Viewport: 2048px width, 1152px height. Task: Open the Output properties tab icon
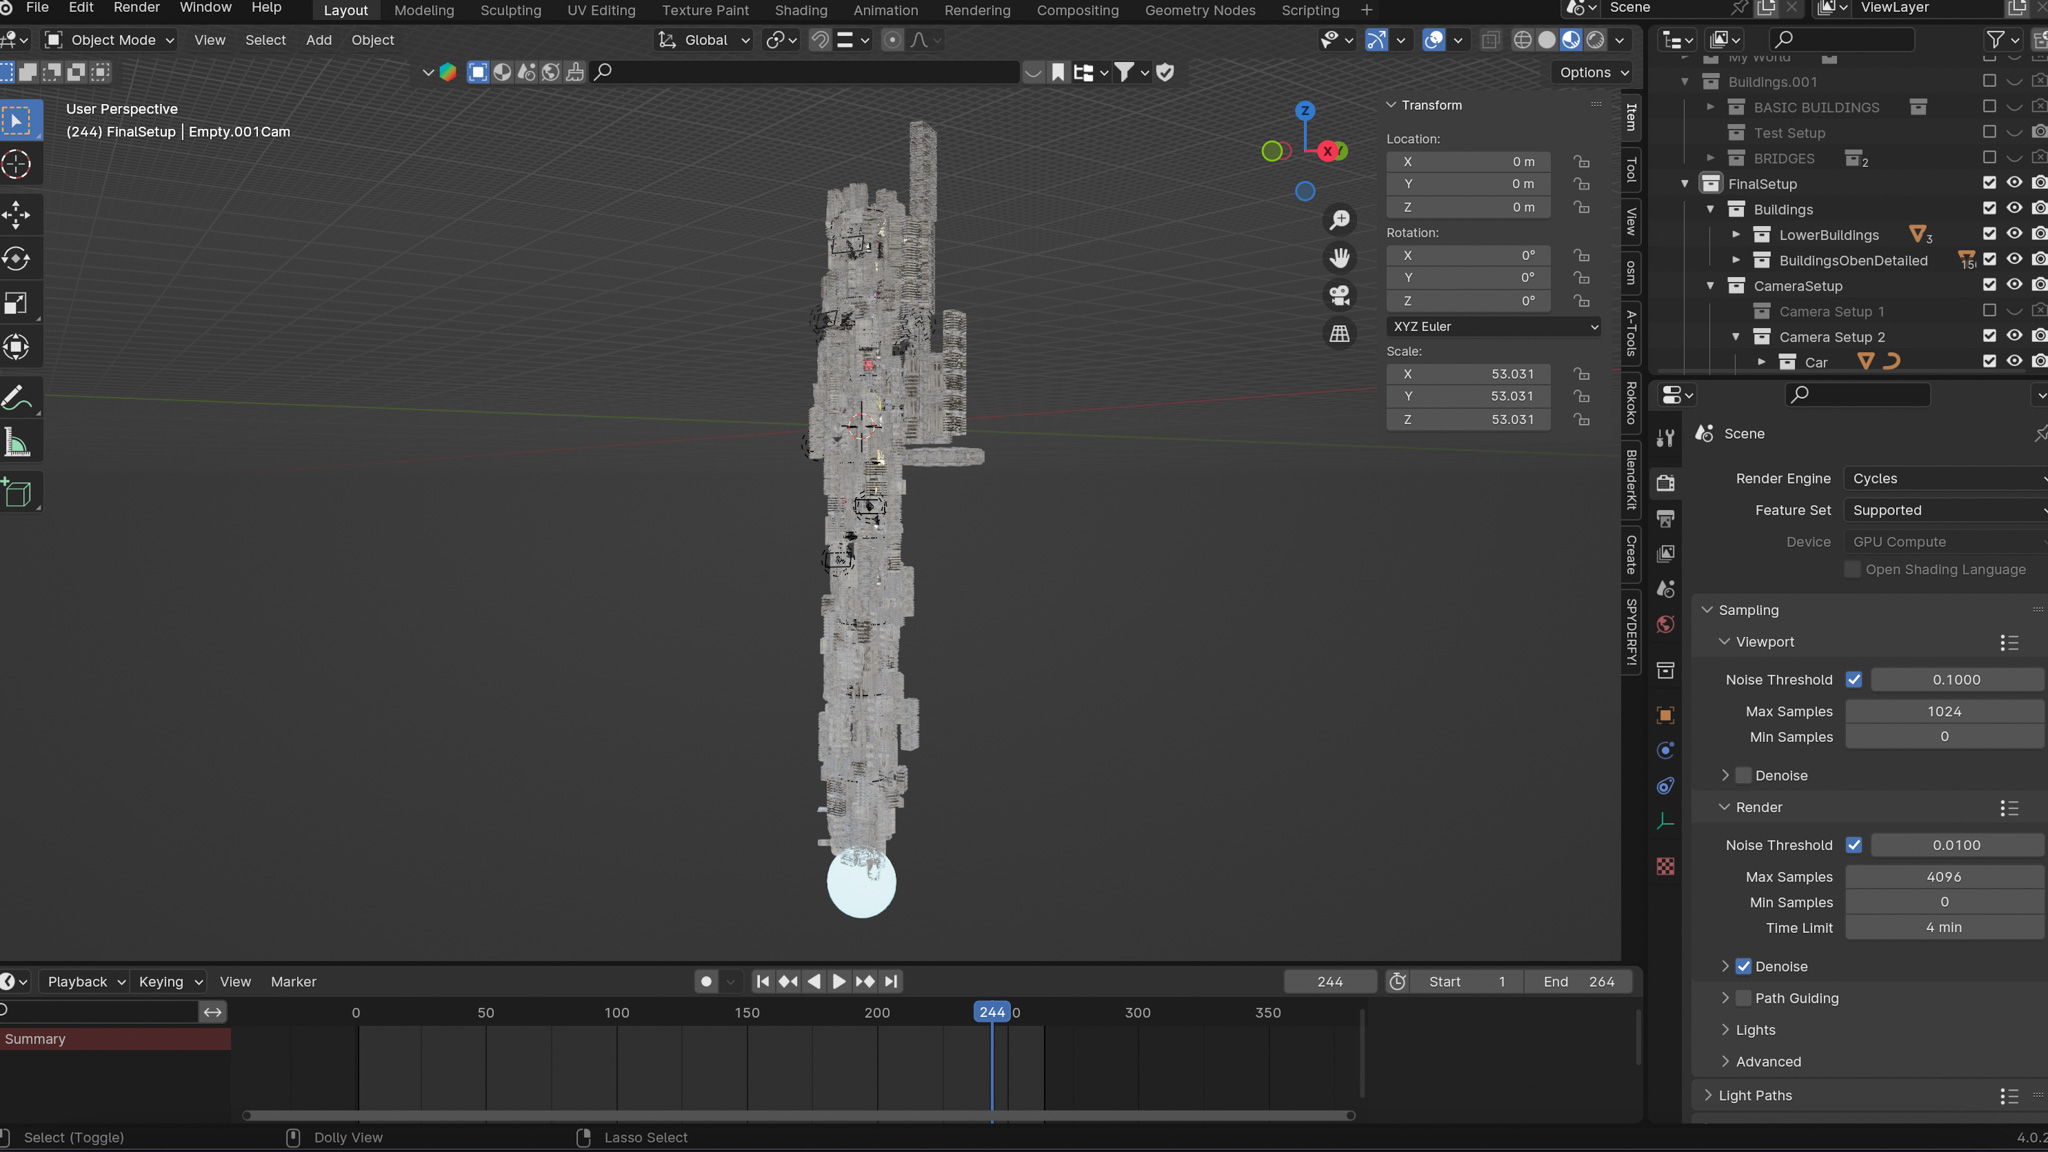(x=1665, y=519)
